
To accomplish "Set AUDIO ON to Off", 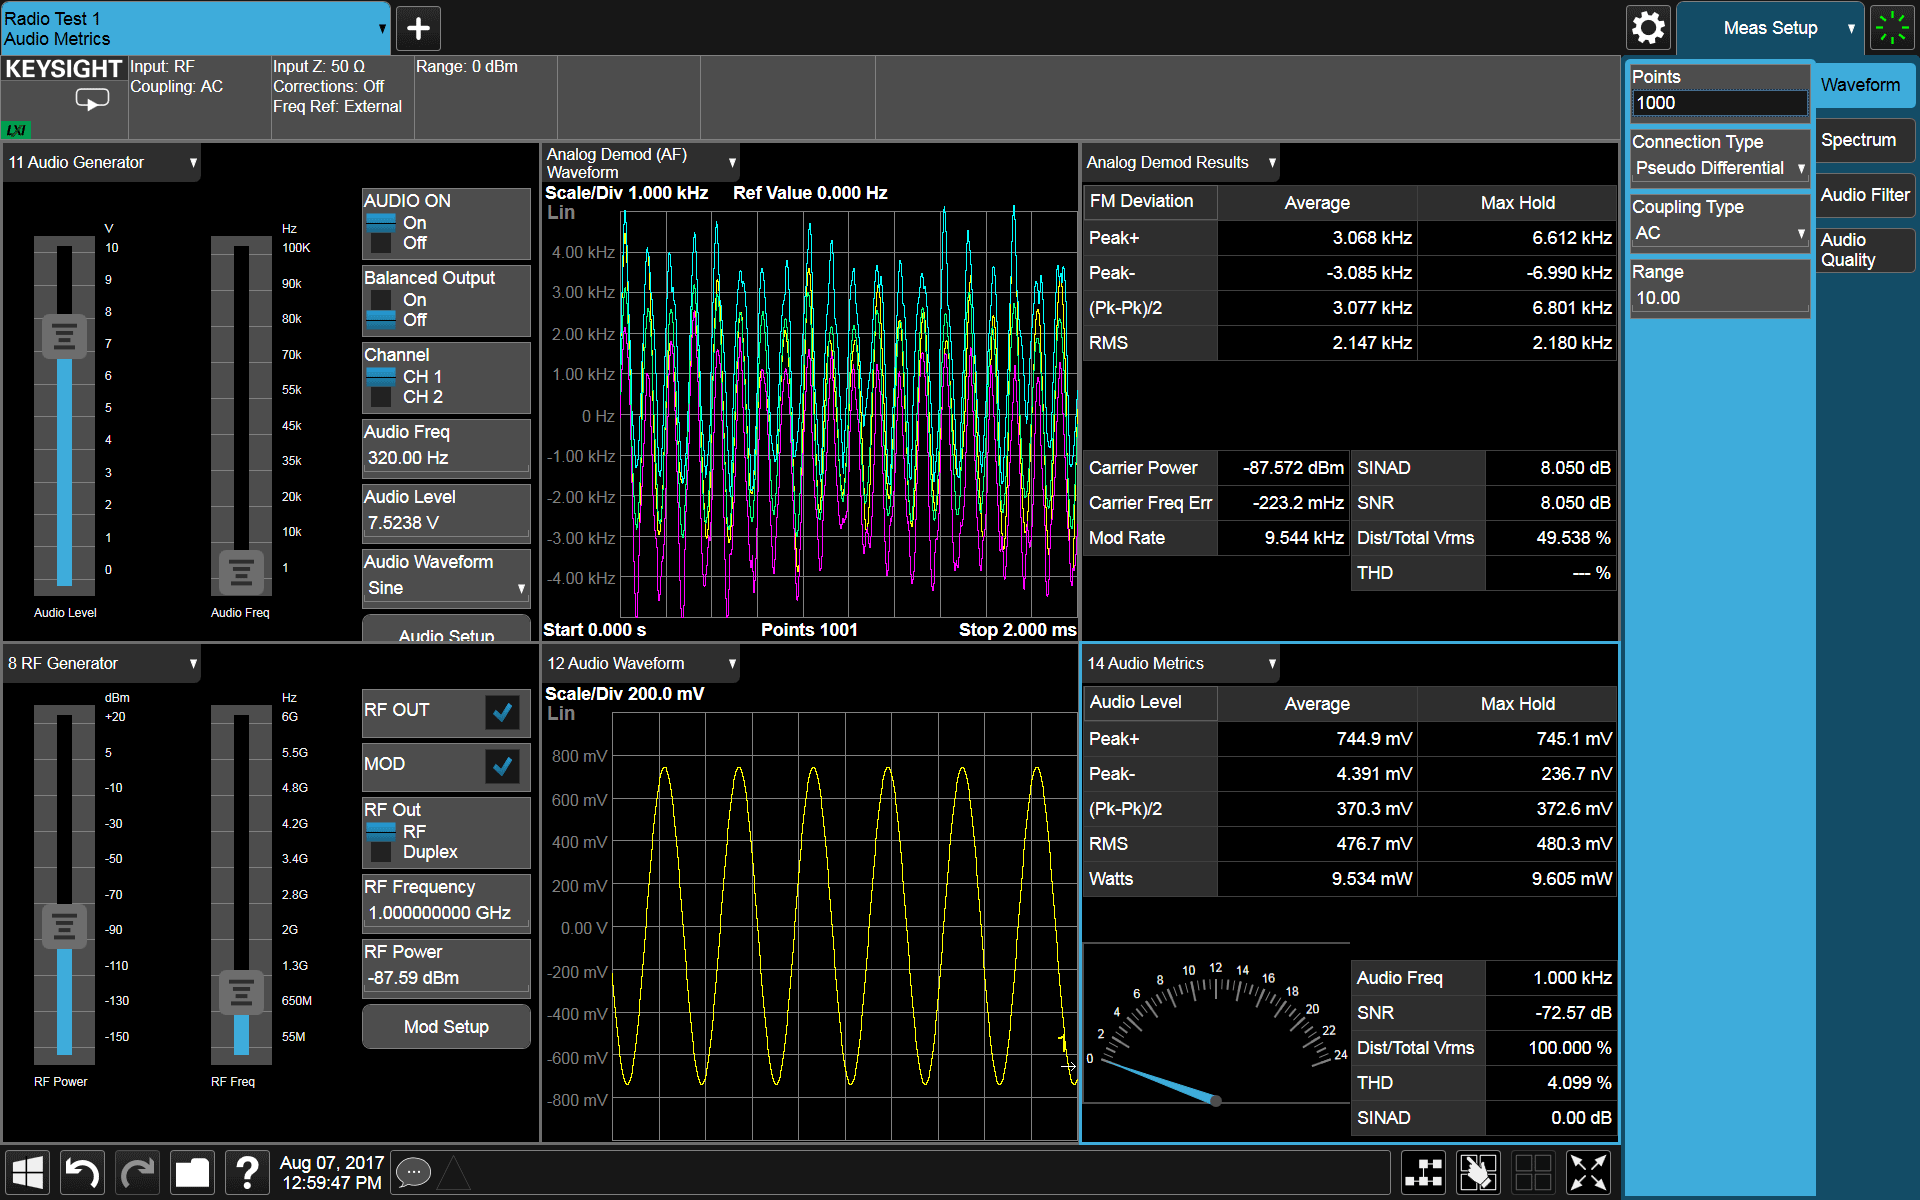I will tap(398, 243).
